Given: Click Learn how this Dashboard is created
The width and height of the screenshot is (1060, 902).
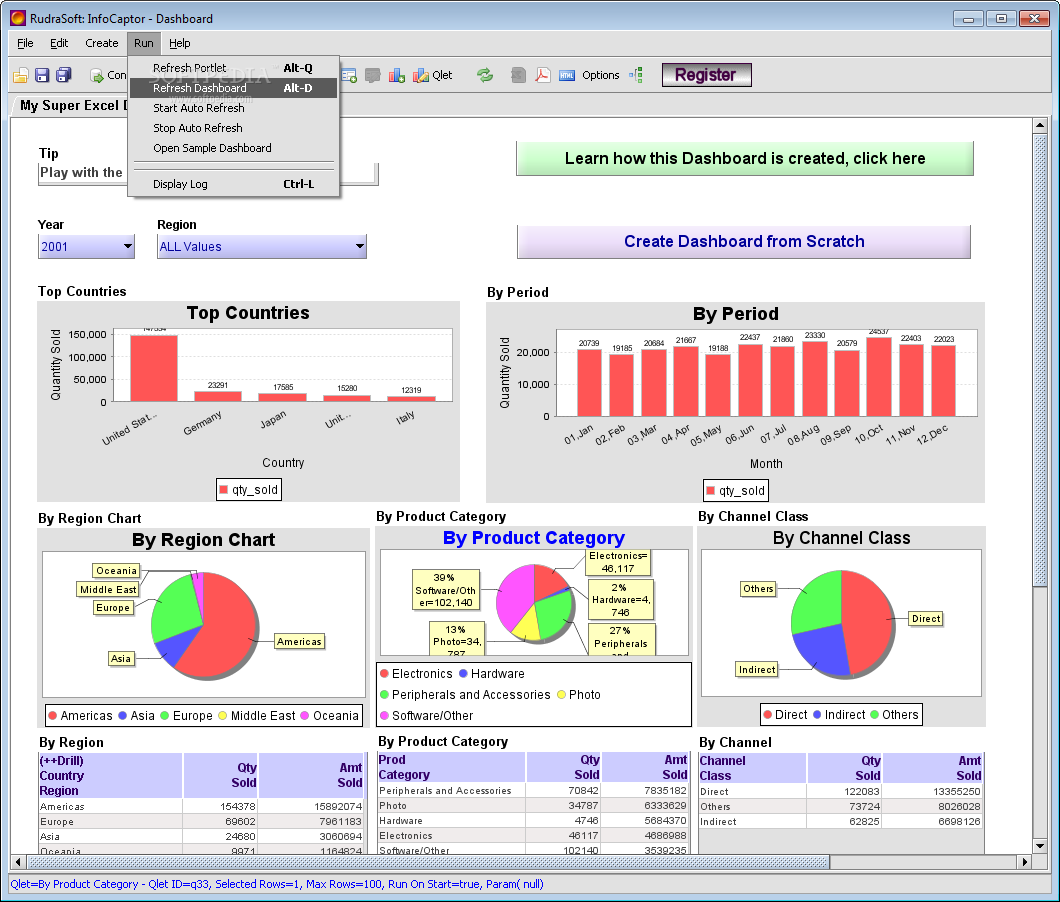Looking at the screenshot, I should [x=745, y=158].
